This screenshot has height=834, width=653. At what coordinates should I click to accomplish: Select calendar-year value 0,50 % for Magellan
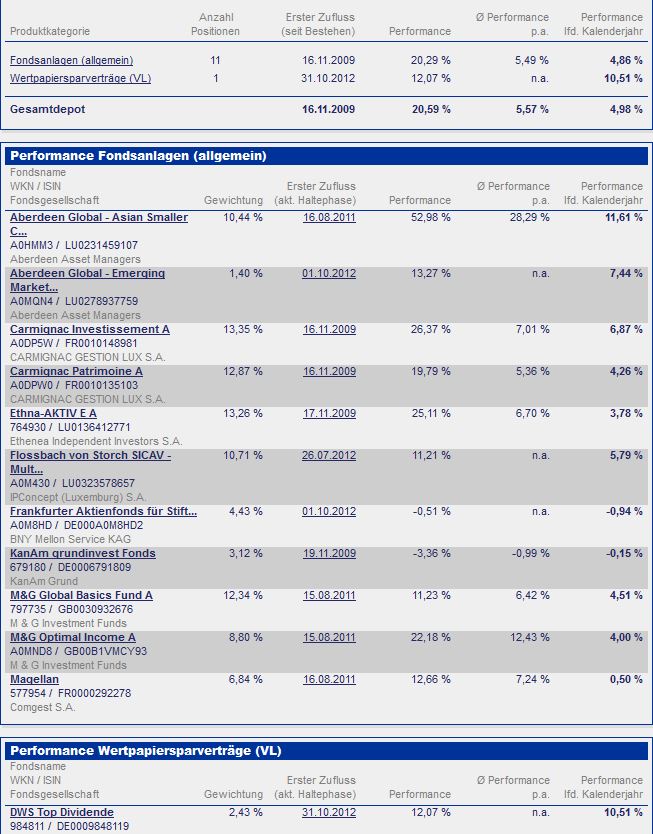[x=626, y=679]
